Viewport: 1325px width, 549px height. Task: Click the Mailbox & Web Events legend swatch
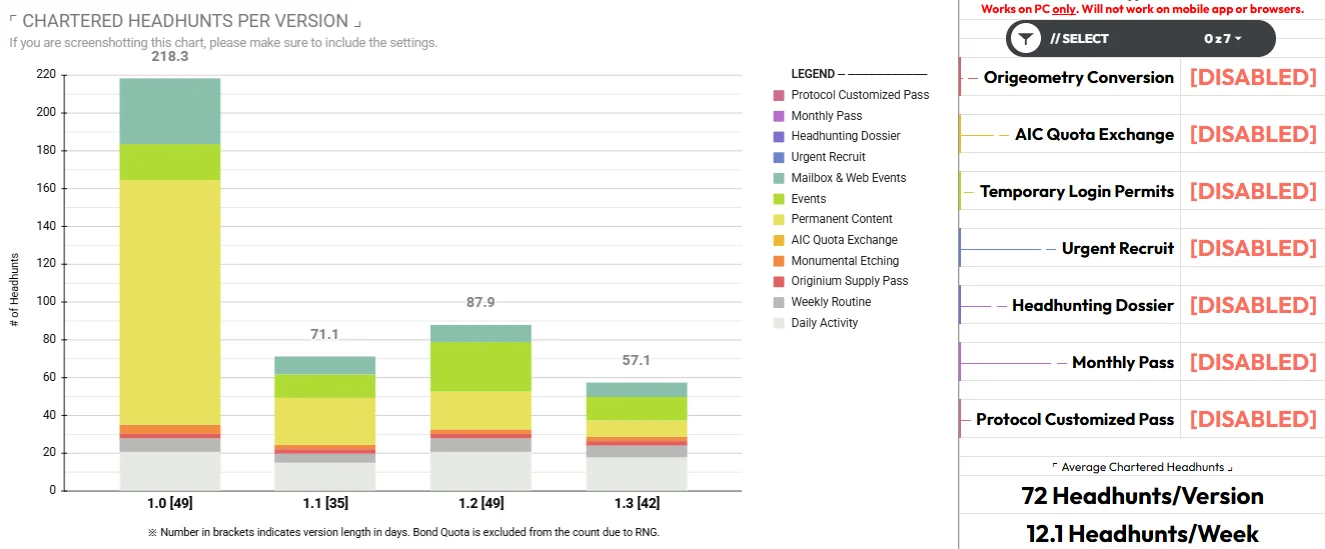tap(779, 178)
